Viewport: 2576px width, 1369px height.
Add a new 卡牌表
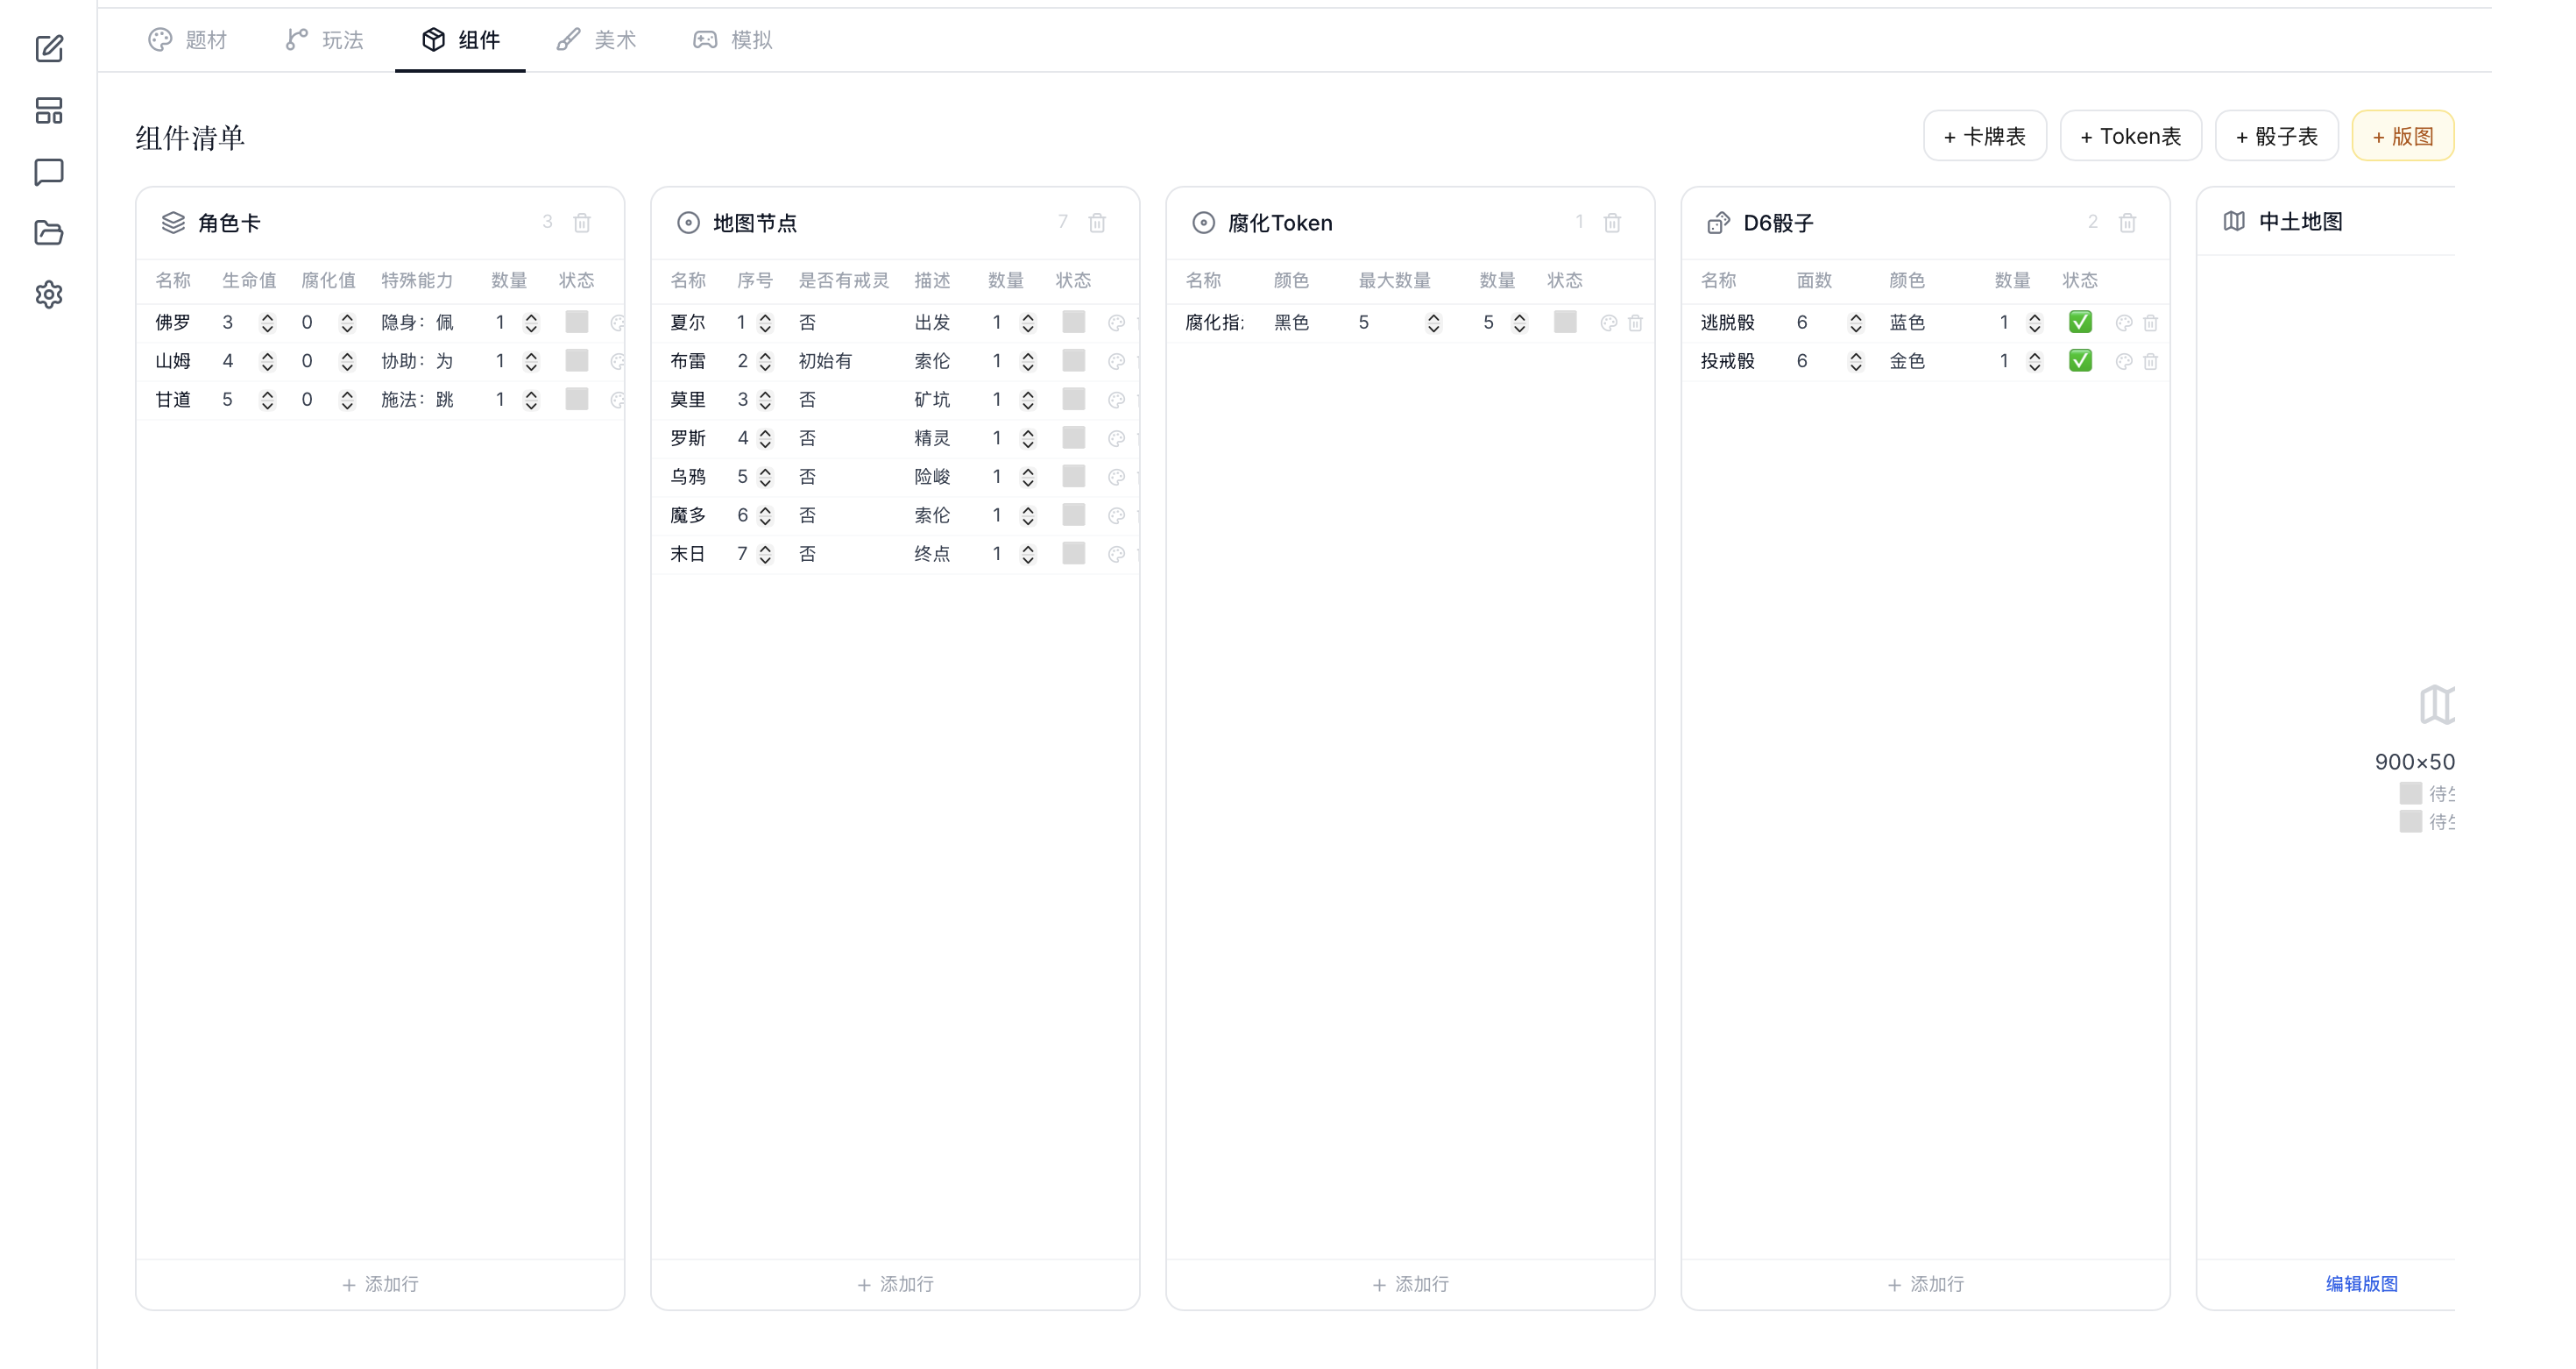(1985, 136)
